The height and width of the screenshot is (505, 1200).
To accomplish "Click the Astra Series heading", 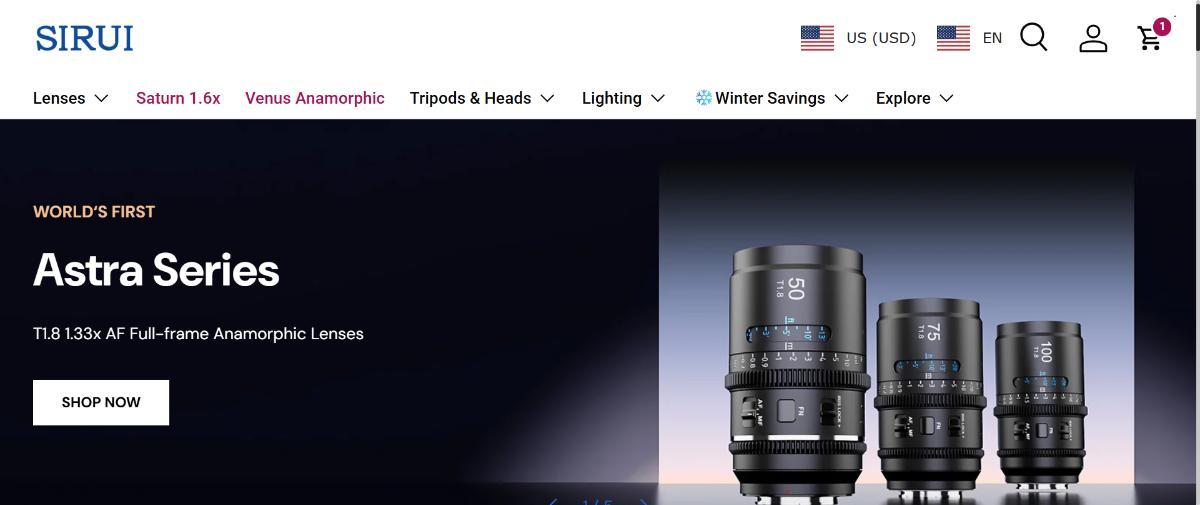I will point(156,270).
